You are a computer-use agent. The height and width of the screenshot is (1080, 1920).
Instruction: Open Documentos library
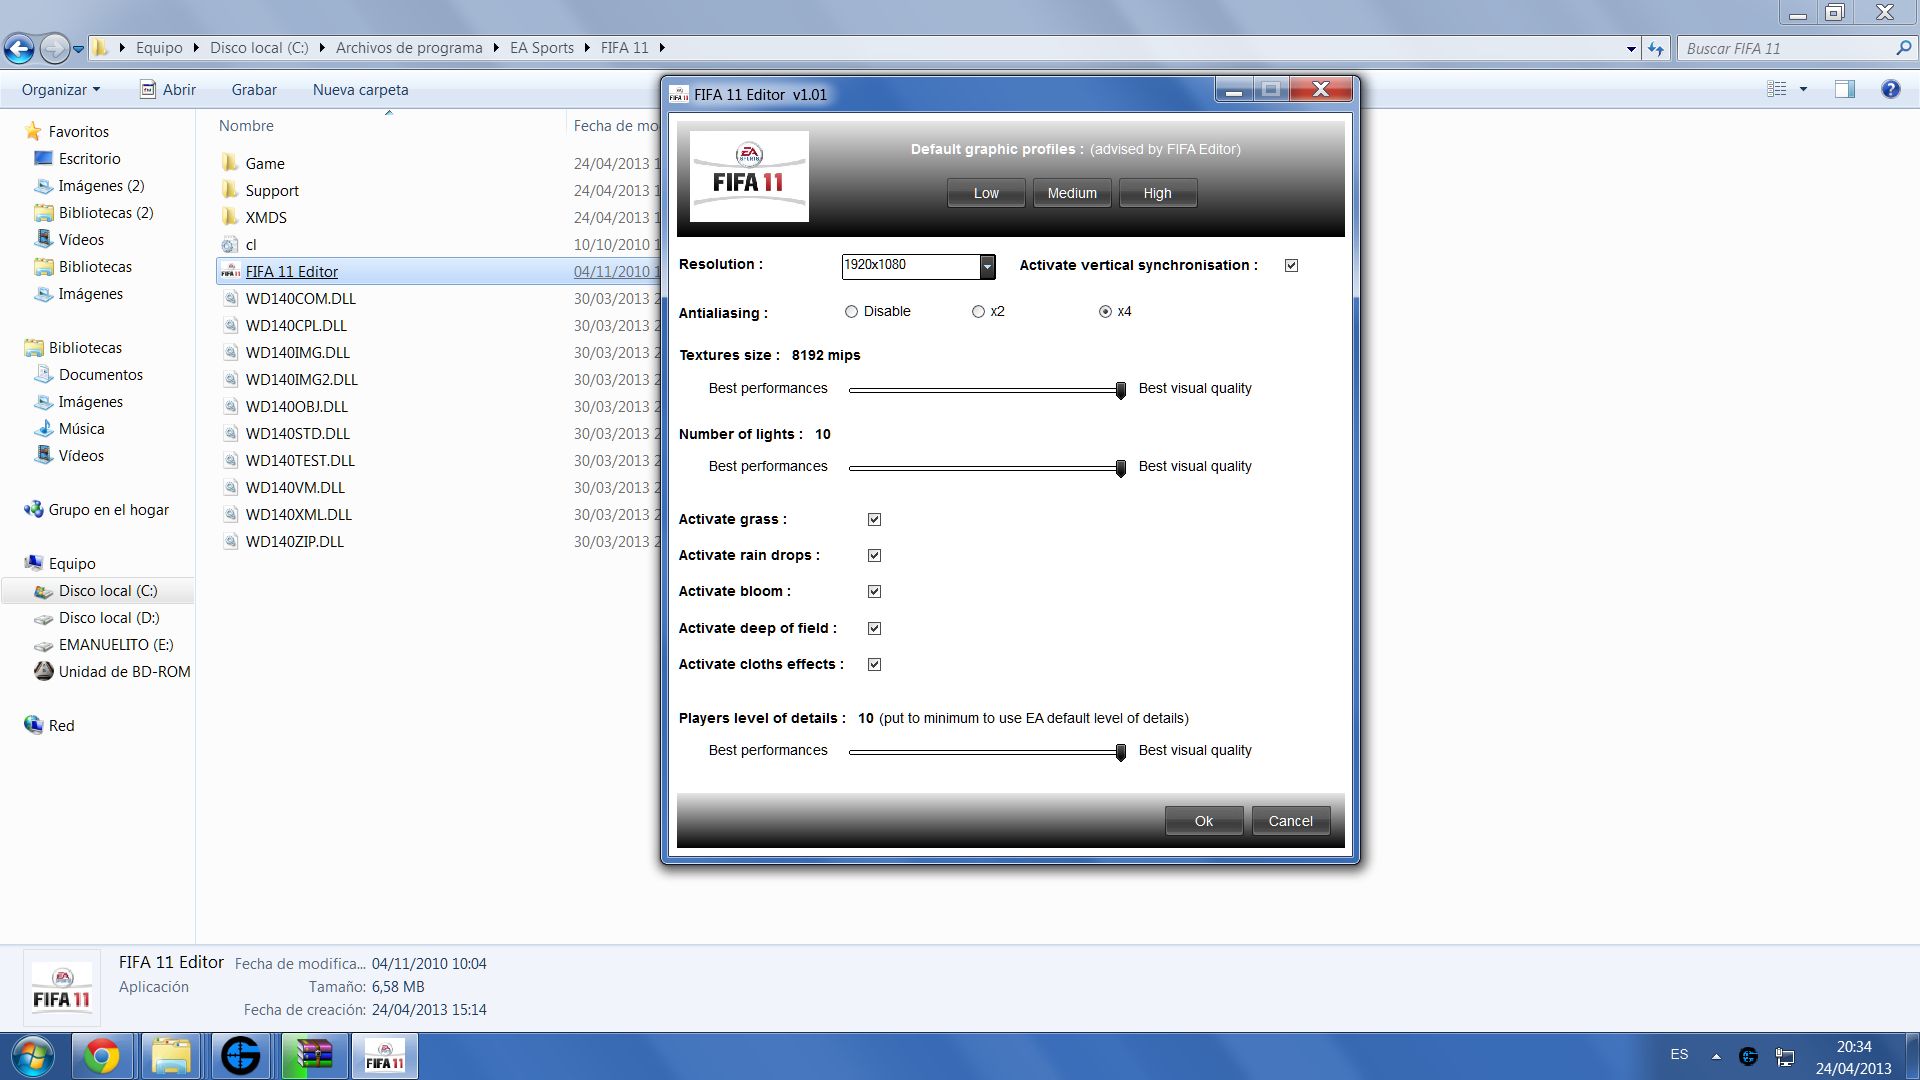coord(100,374)
